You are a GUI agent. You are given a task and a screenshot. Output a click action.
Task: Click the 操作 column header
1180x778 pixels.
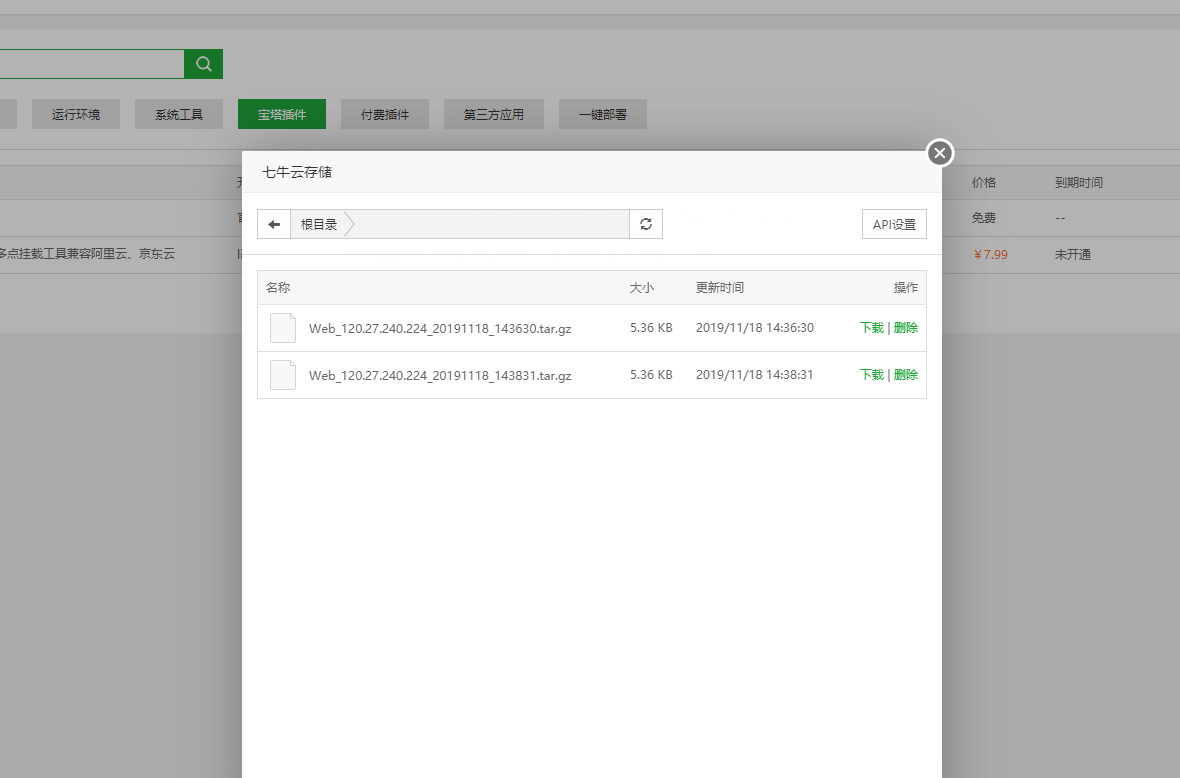click(x=905, y=287)
